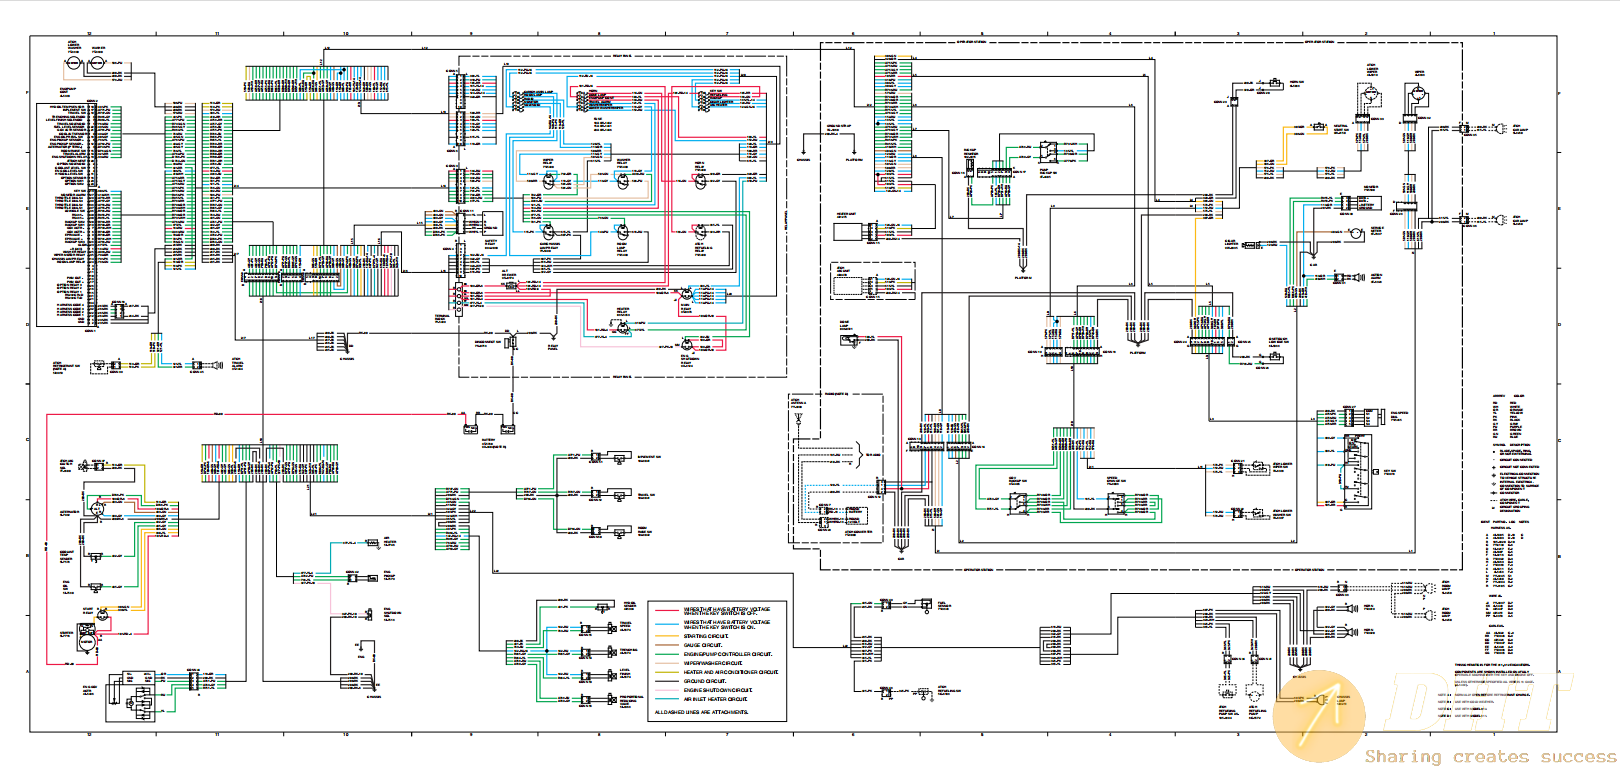Click legend text about key switch ON

[727, 624]
